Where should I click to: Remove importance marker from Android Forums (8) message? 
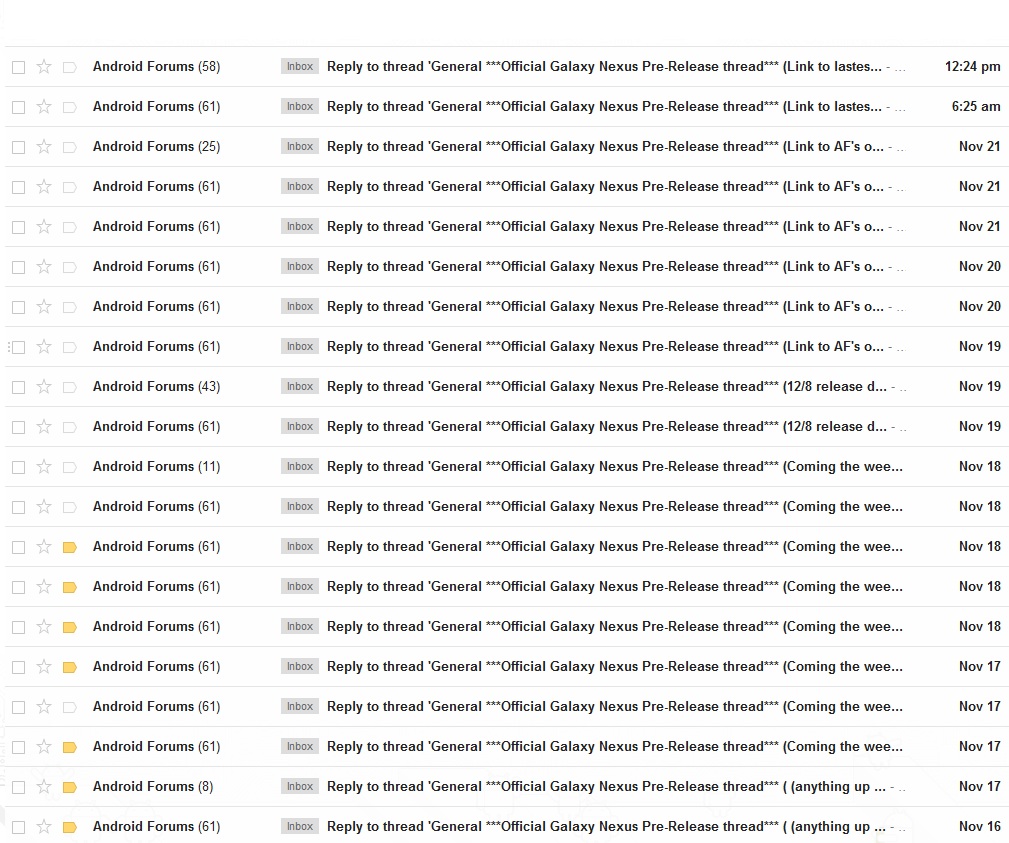(x=69, y=787)
